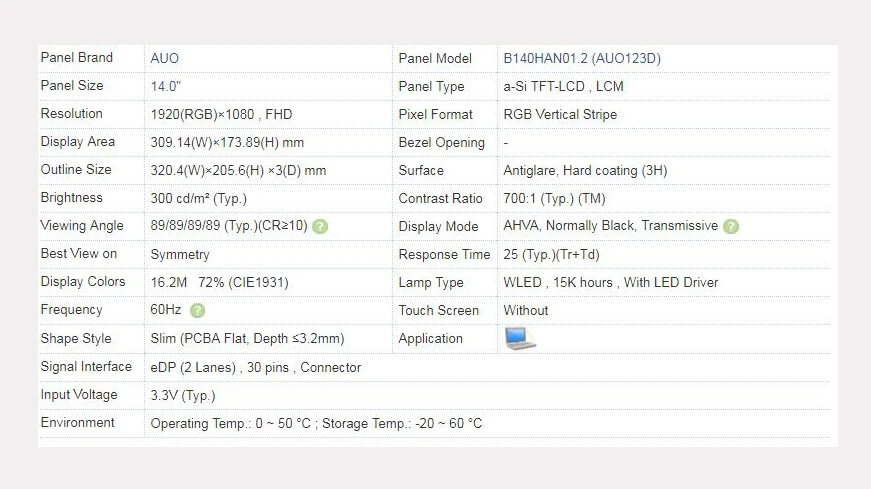
Task: Click the Shape Style label
Action: click(76, 338)
